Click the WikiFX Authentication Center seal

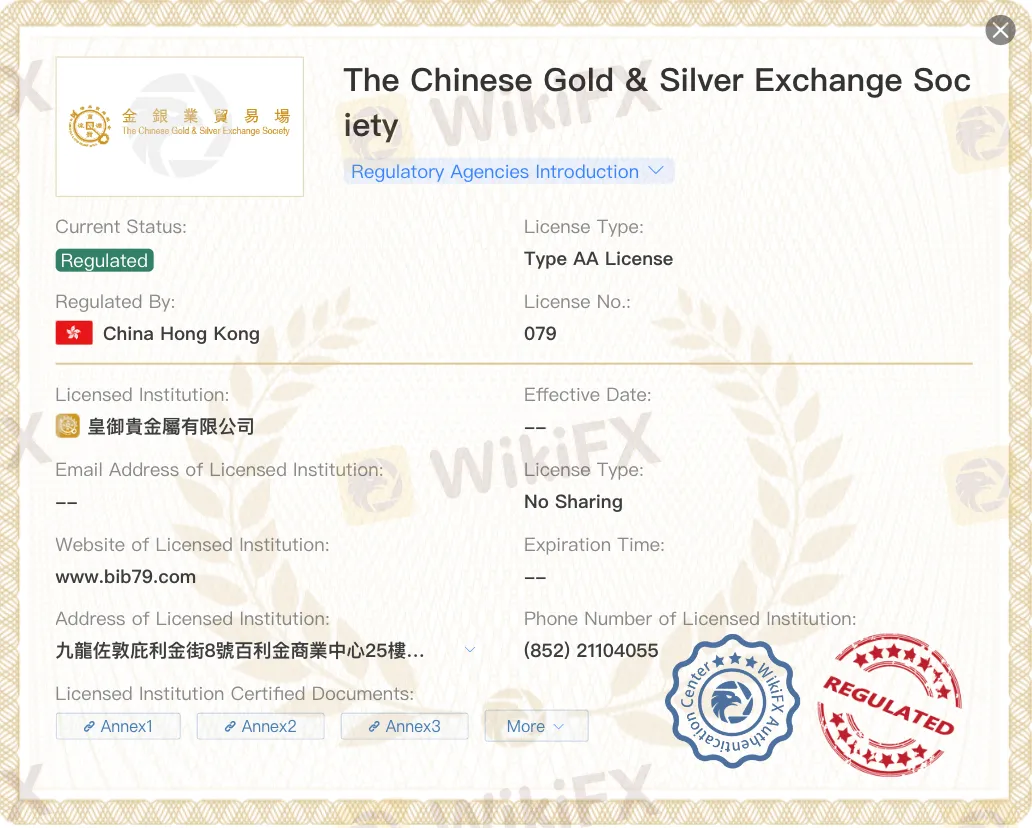732,701
